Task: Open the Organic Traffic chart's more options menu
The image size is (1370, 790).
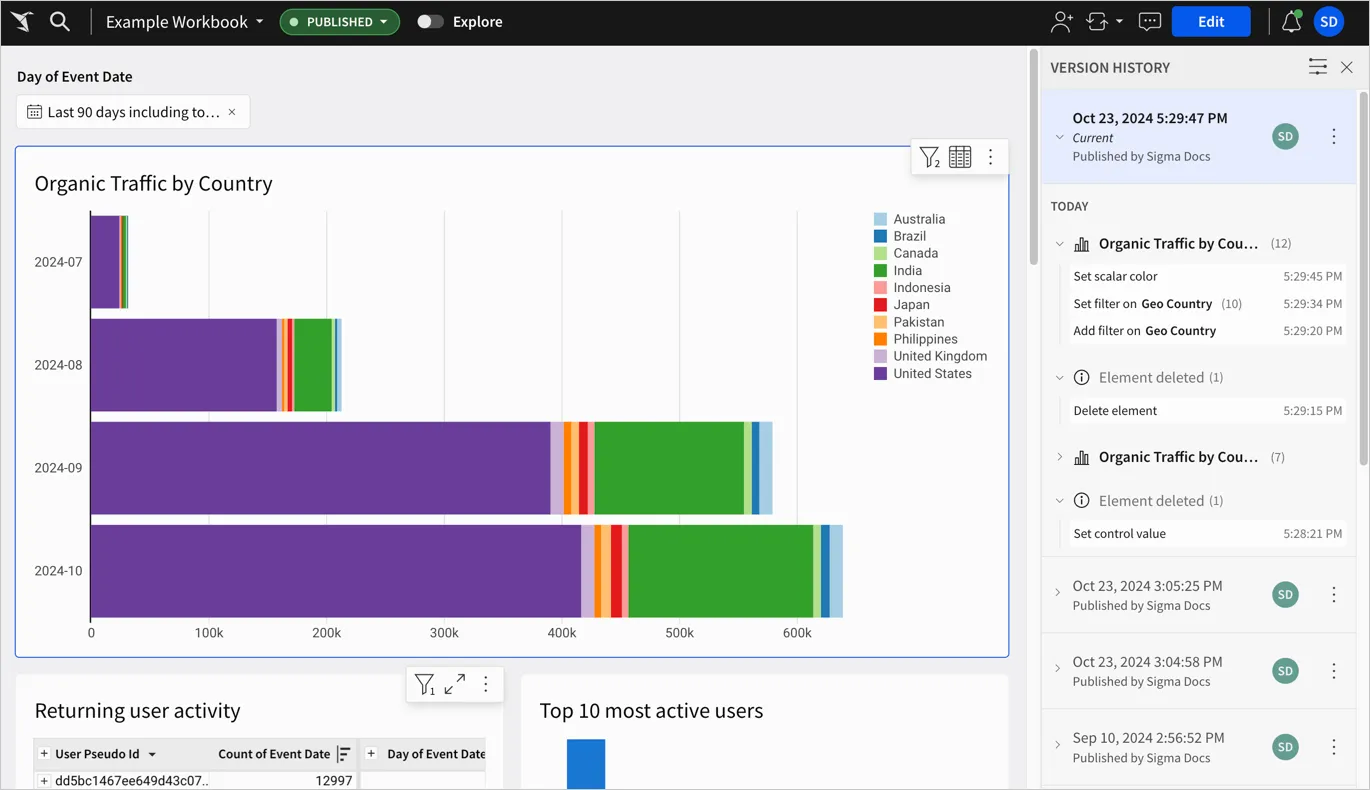Action: pos(991,157)
